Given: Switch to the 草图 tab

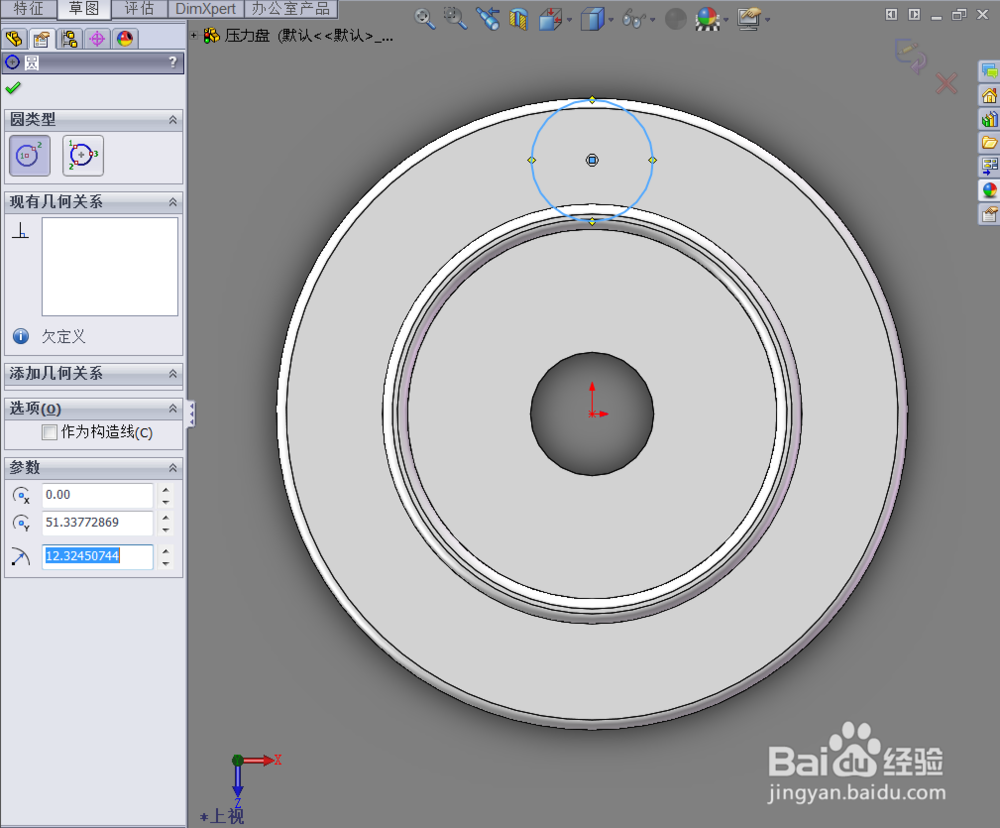Looking at the screenshot, I should click(84, 9).
